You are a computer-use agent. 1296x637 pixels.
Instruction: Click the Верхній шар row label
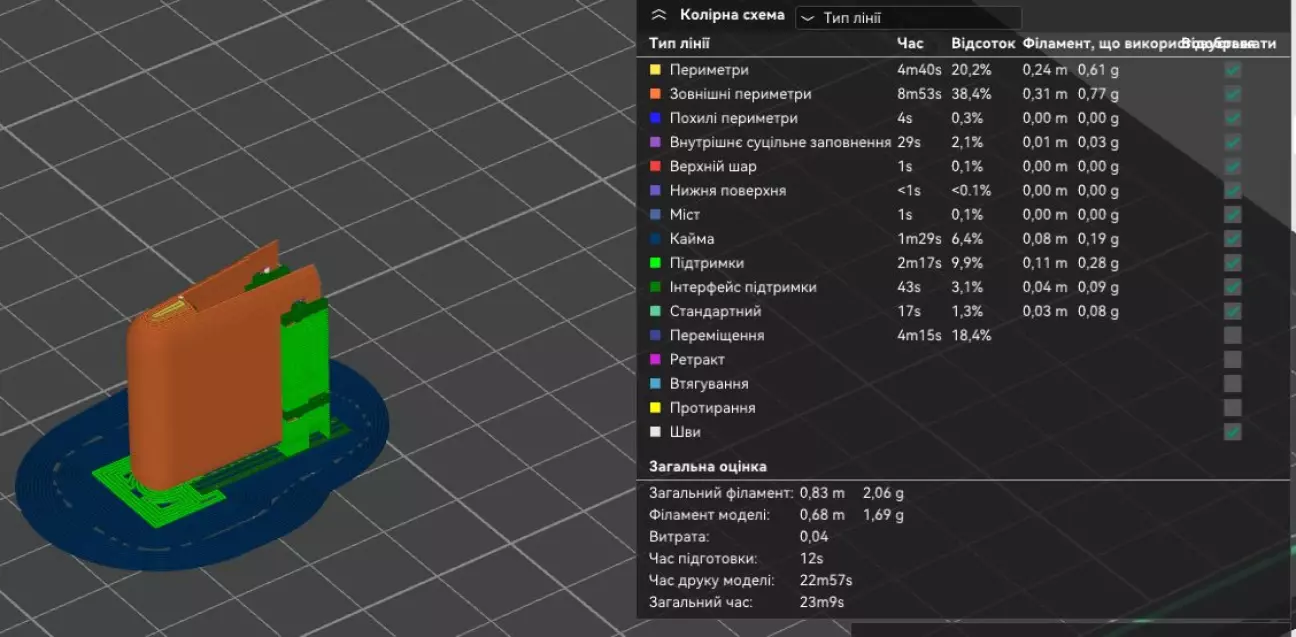coord(713,166)
